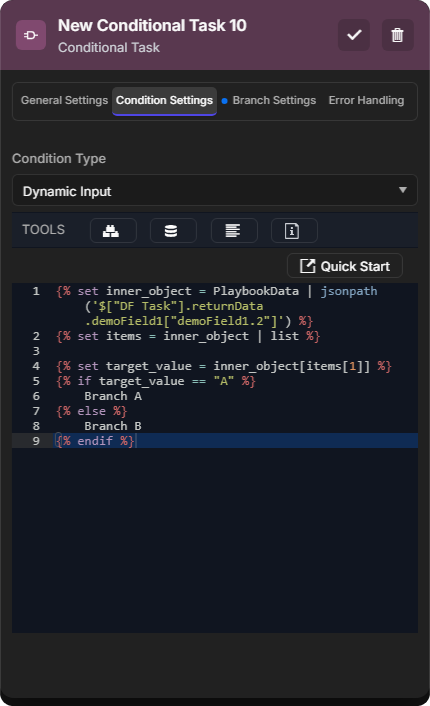The image size is (430, 706).
Task: Switch to the General Settings tab
Action: [x=64, y=100]
